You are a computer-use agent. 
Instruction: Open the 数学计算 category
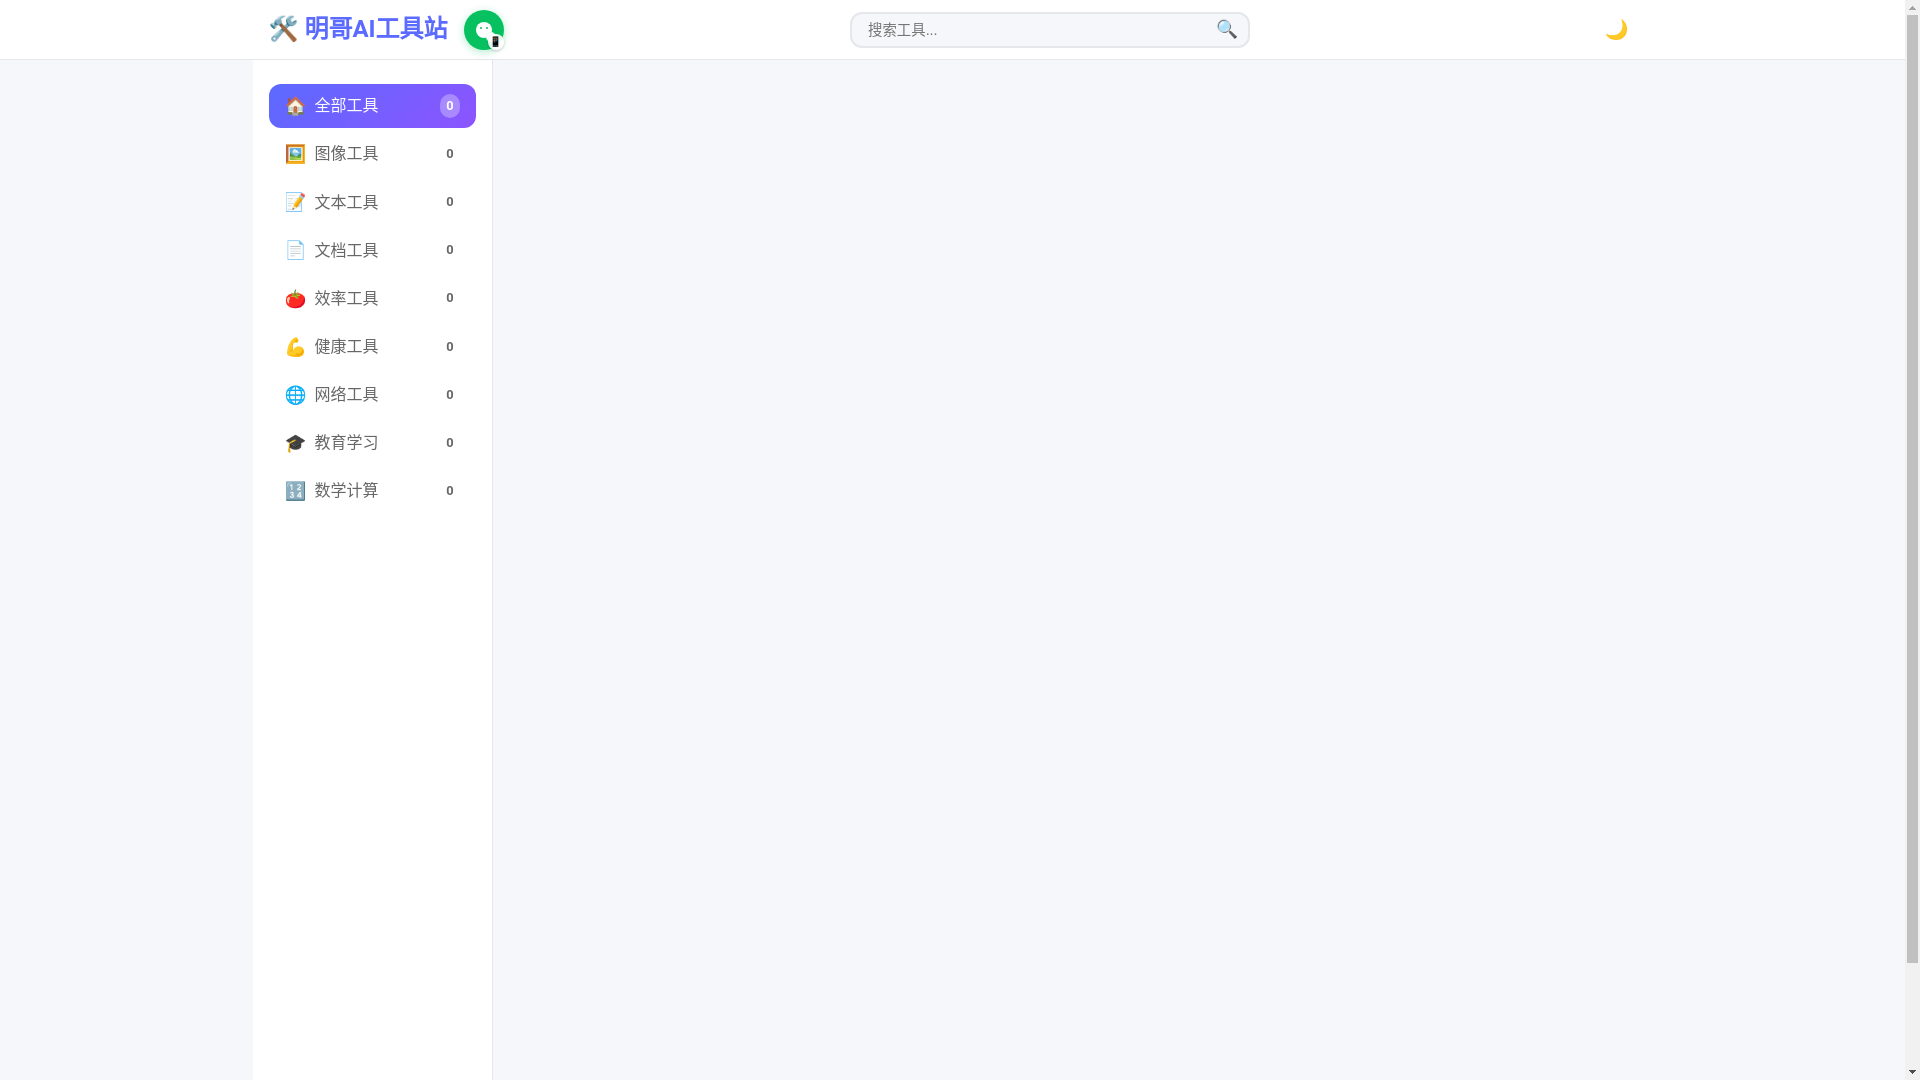[x=372, y=491]
